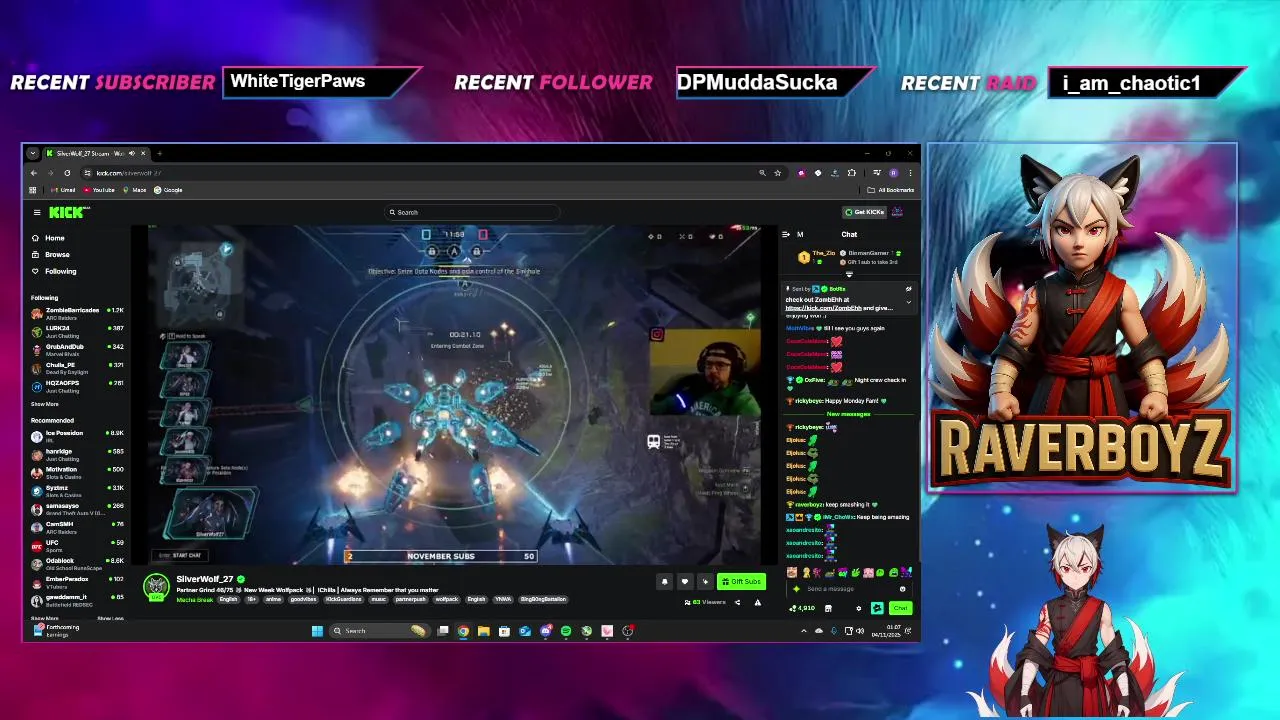Open the Mecha Break category link
1280x720 pixels.
(194, 599)
